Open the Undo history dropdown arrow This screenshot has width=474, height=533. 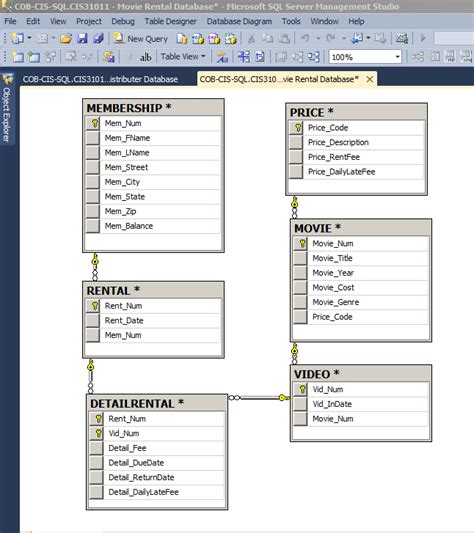(318, 38)
